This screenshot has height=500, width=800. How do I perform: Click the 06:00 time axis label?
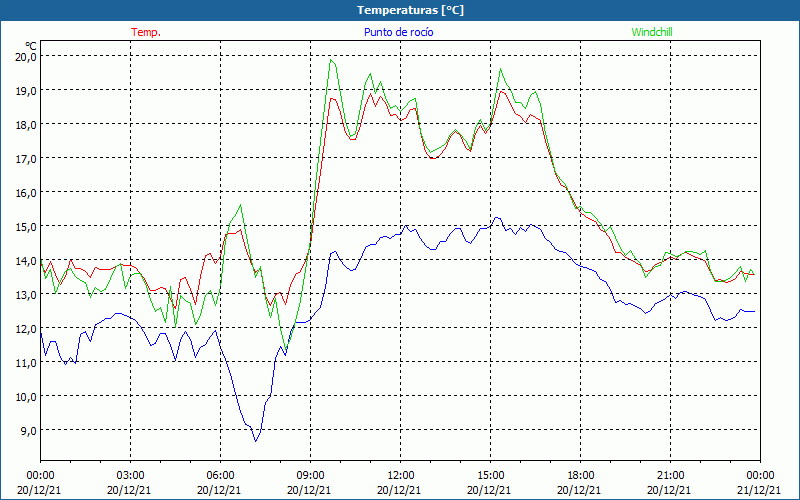[x=219, y=475]
